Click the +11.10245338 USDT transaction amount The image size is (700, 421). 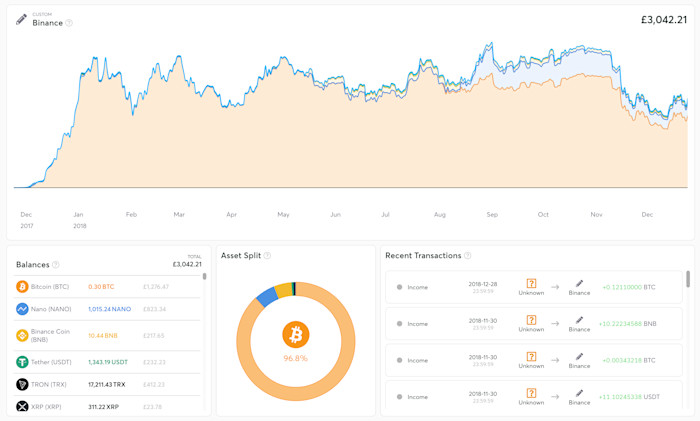click(x=629, y=397)
